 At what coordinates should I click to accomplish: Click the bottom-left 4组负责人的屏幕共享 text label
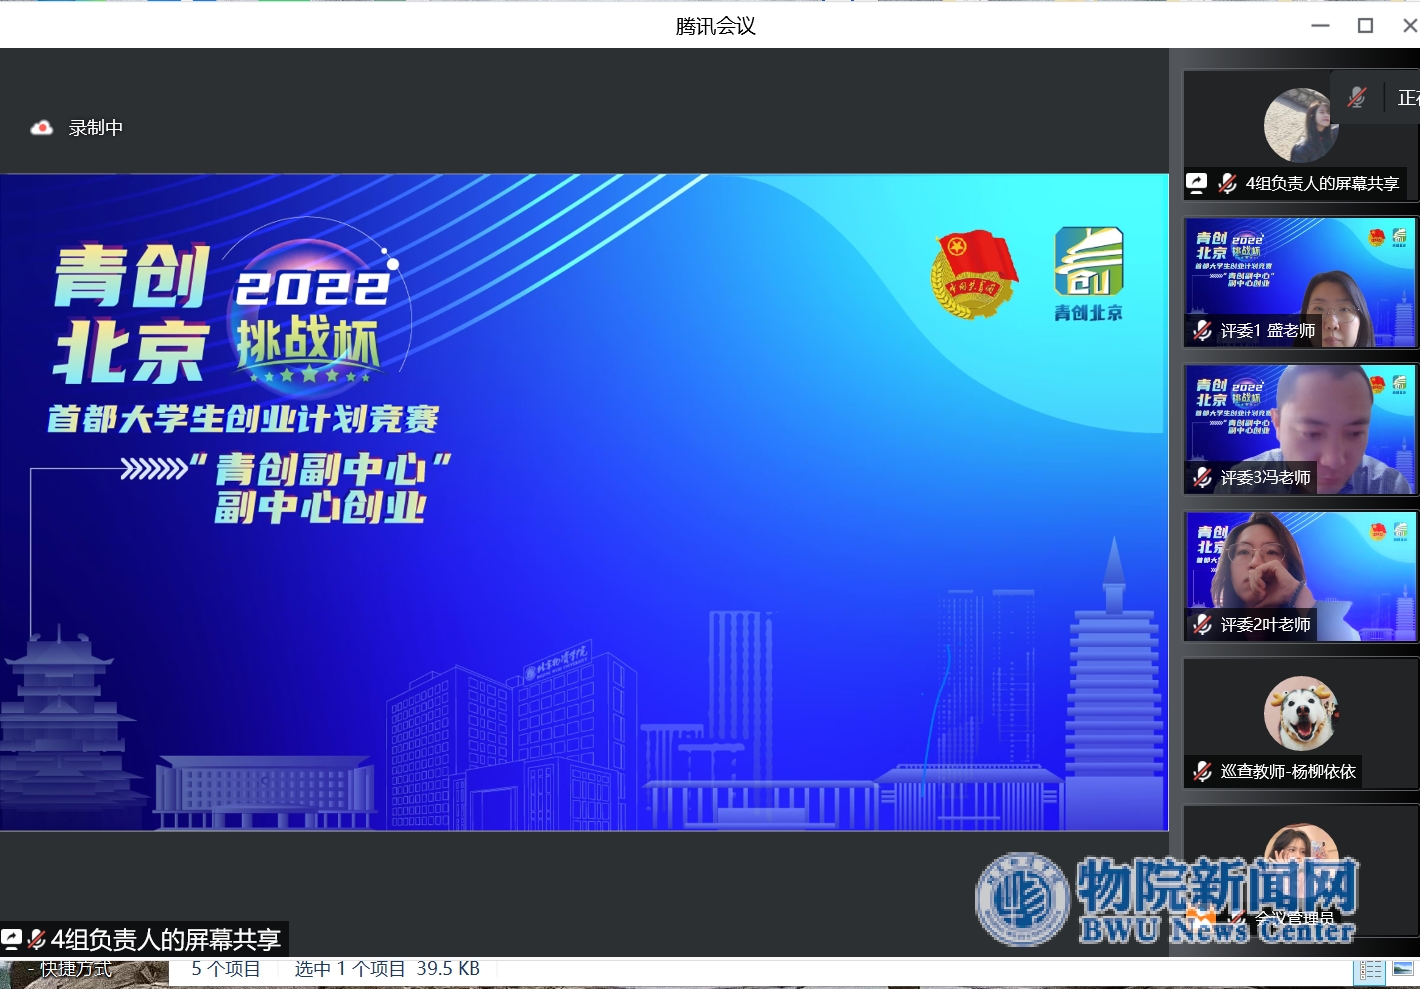(x=166, y=939)
